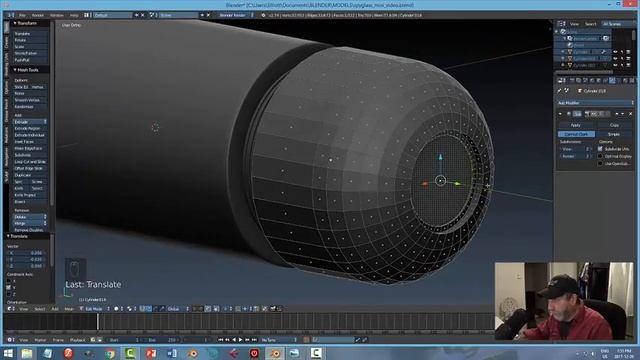Click the outliner editor type icon
640x360 pixels.
pos(561,24)
